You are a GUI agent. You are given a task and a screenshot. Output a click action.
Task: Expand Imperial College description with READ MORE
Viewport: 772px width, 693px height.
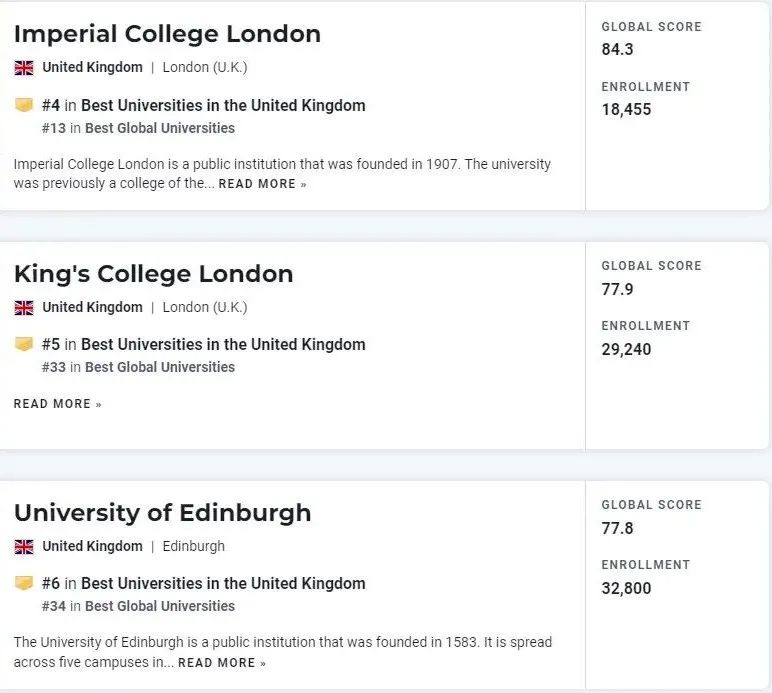(x=262, y=184)
